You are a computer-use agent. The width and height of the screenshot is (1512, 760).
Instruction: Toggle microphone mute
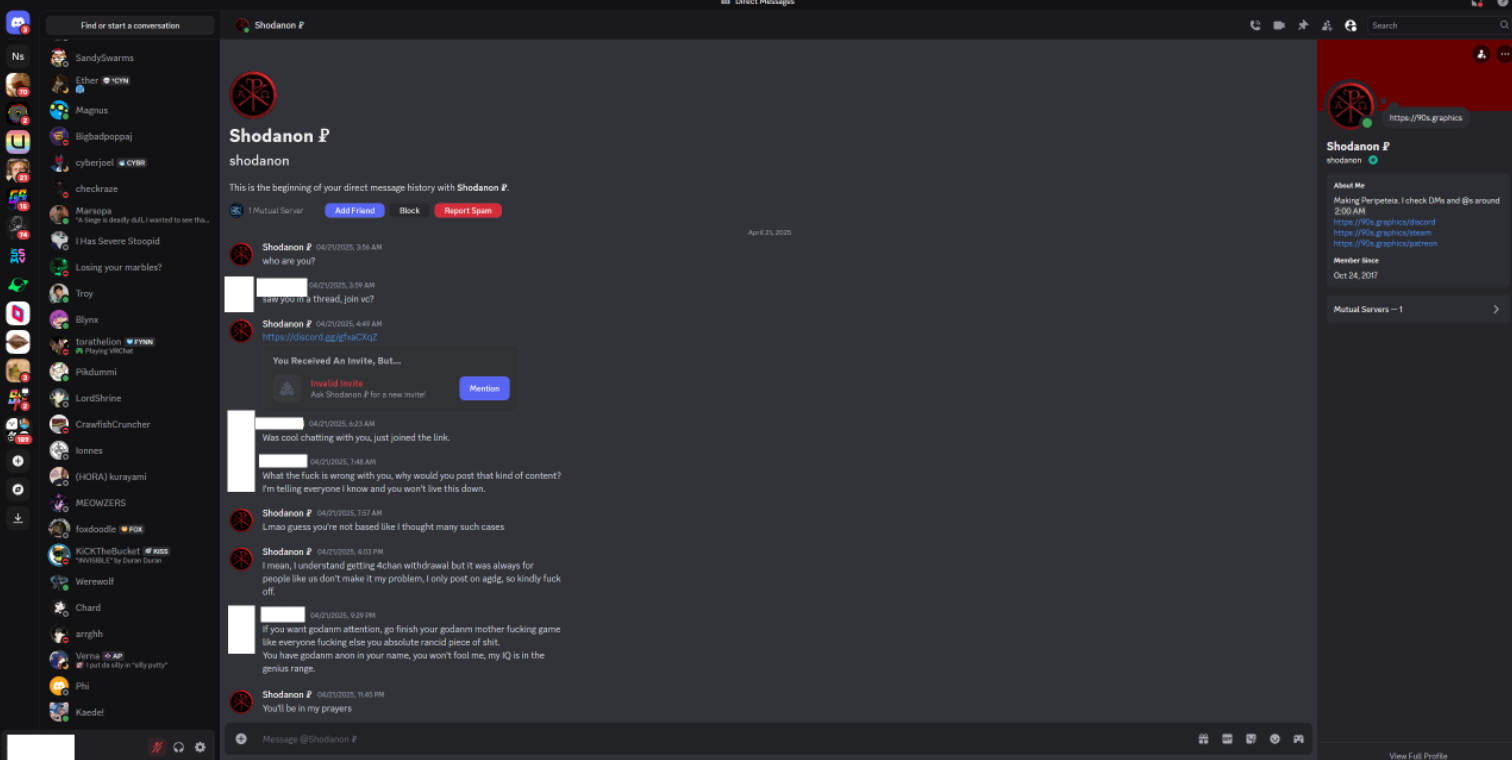157,747
